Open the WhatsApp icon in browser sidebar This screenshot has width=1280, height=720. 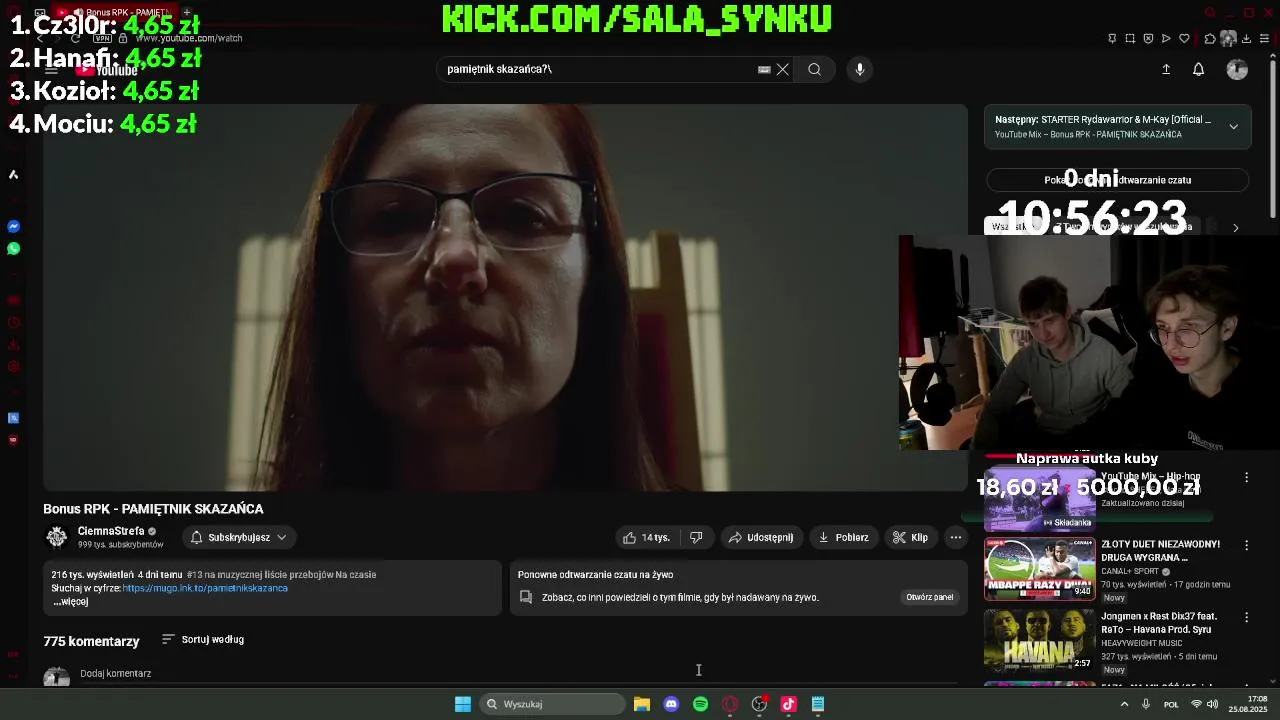click(x=14, y=249)
